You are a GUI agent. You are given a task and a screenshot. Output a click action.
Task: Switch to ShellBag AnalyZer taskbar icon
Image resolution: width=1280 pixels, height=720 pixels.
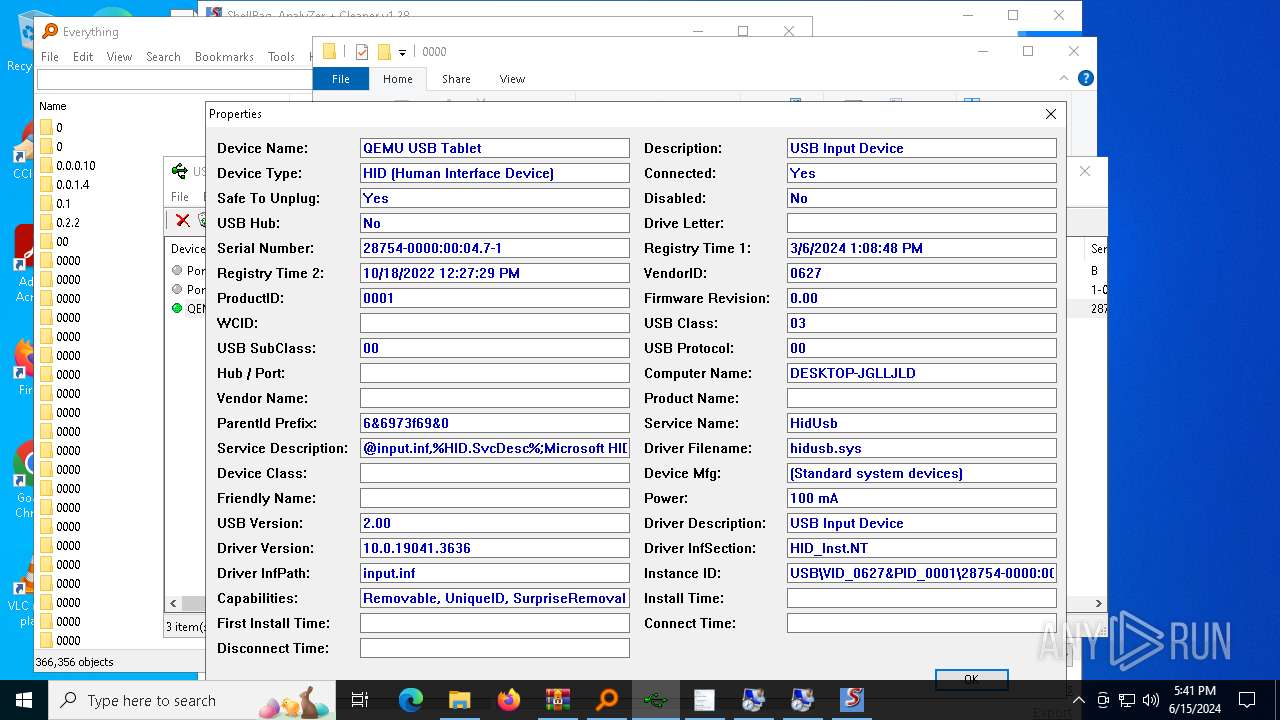tap(851, 700)
